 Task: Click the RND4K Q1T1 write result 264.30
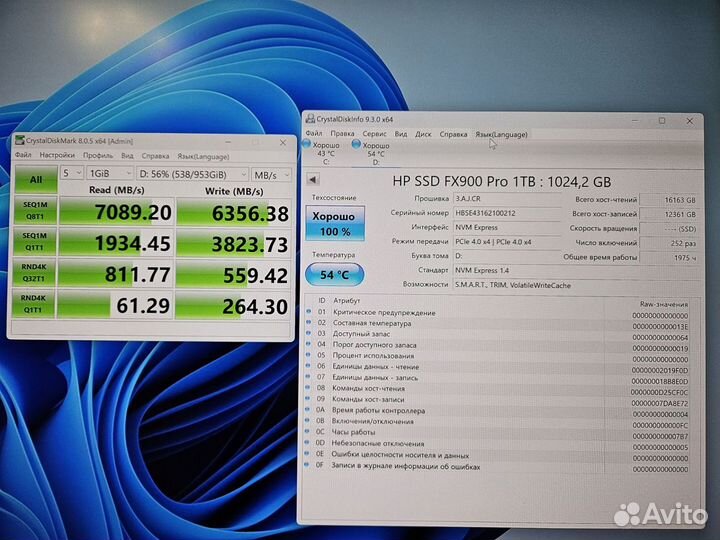coord(232,306)
